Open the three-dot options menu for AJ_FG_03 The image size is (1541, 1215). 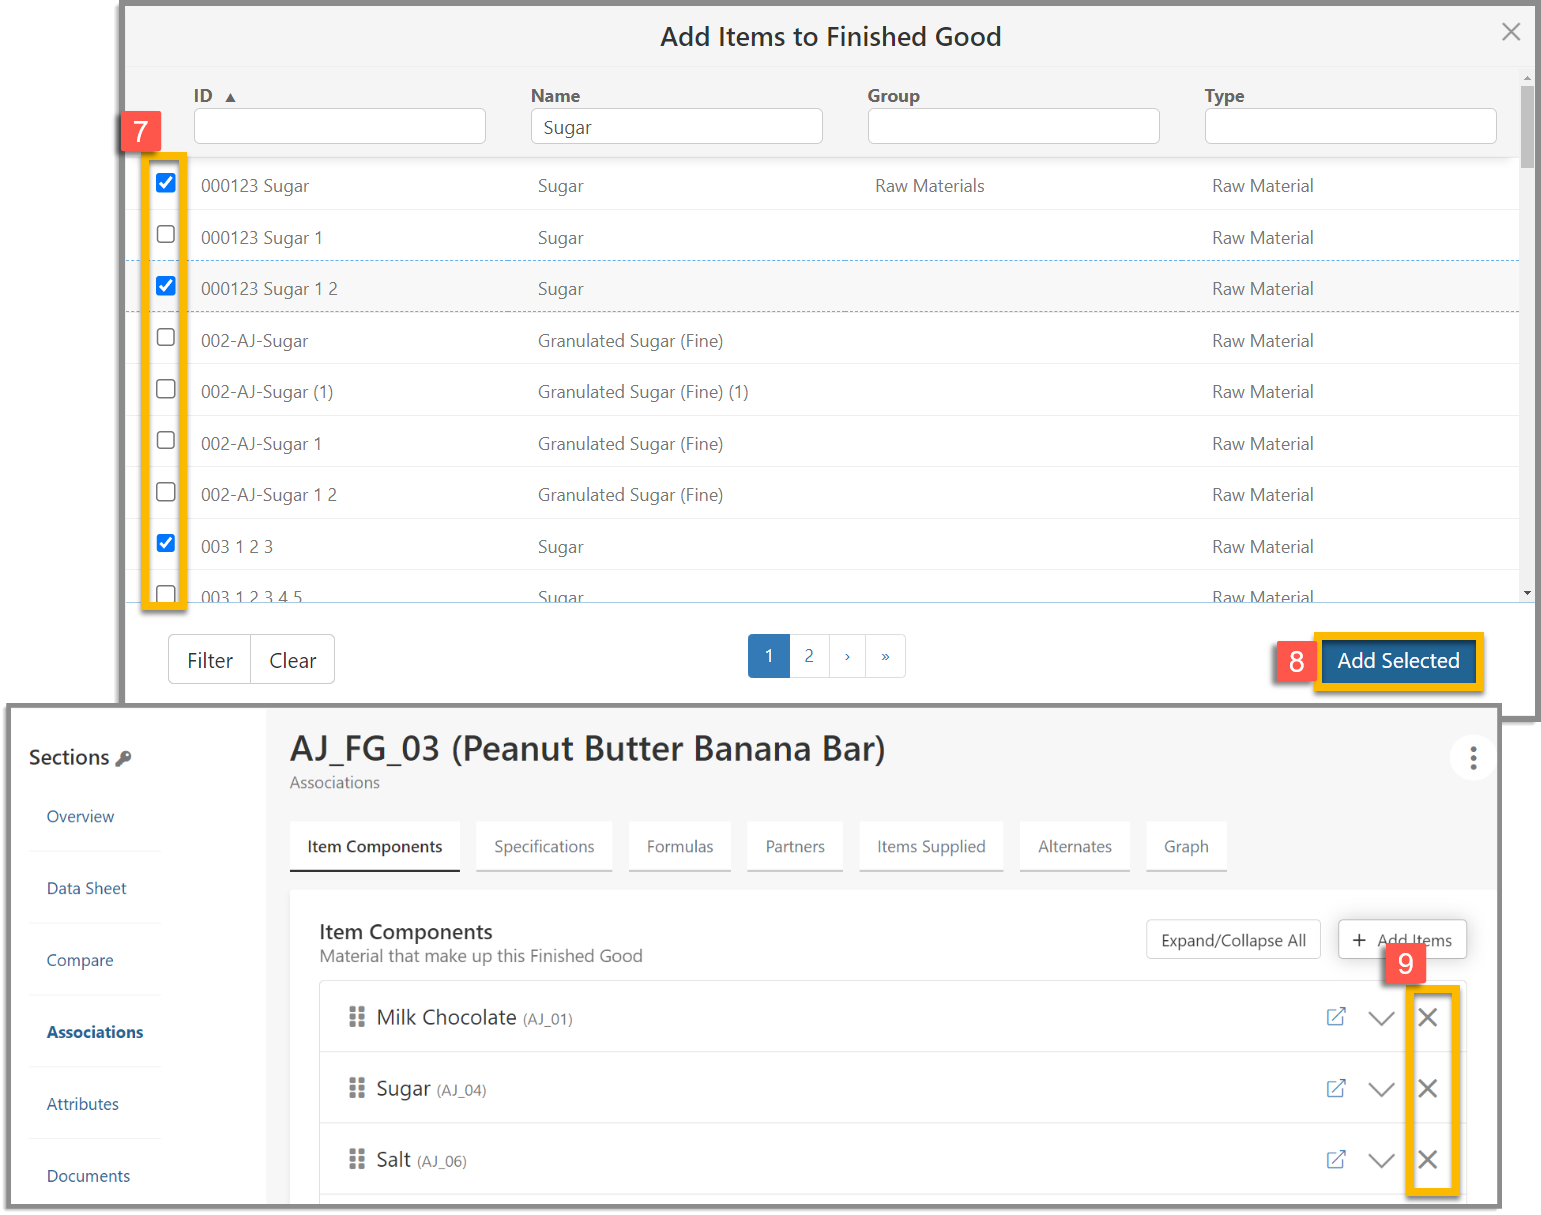pyautogui.click(x=1473, y=759)
